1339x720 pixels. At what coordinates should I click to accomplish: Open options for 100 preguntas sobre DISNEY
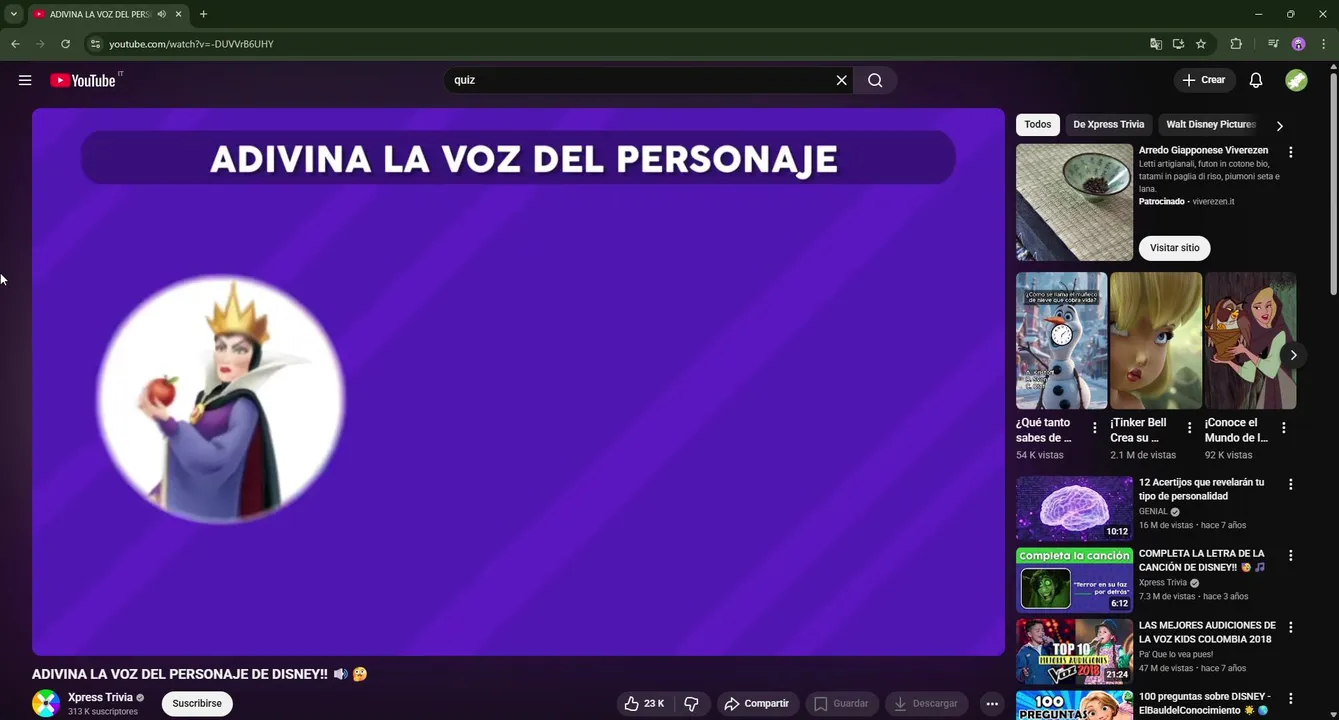click(x=1290, y=698)
